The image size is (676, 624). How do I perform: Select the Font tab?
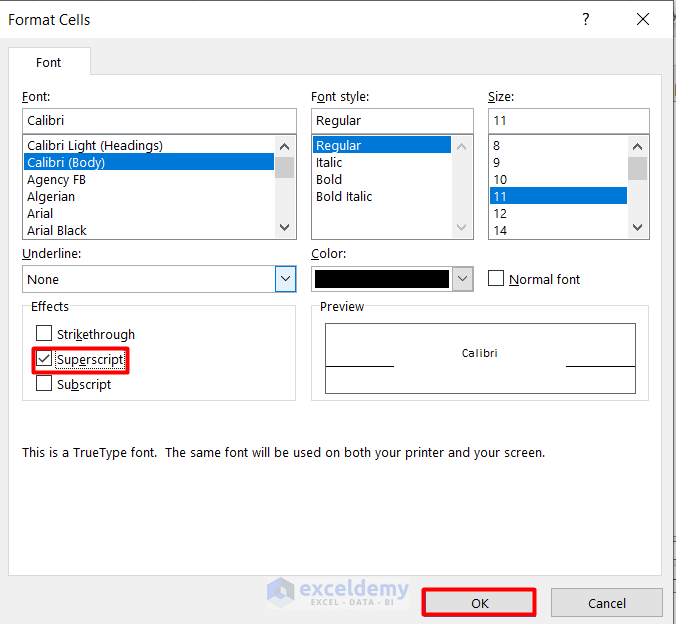49,62
